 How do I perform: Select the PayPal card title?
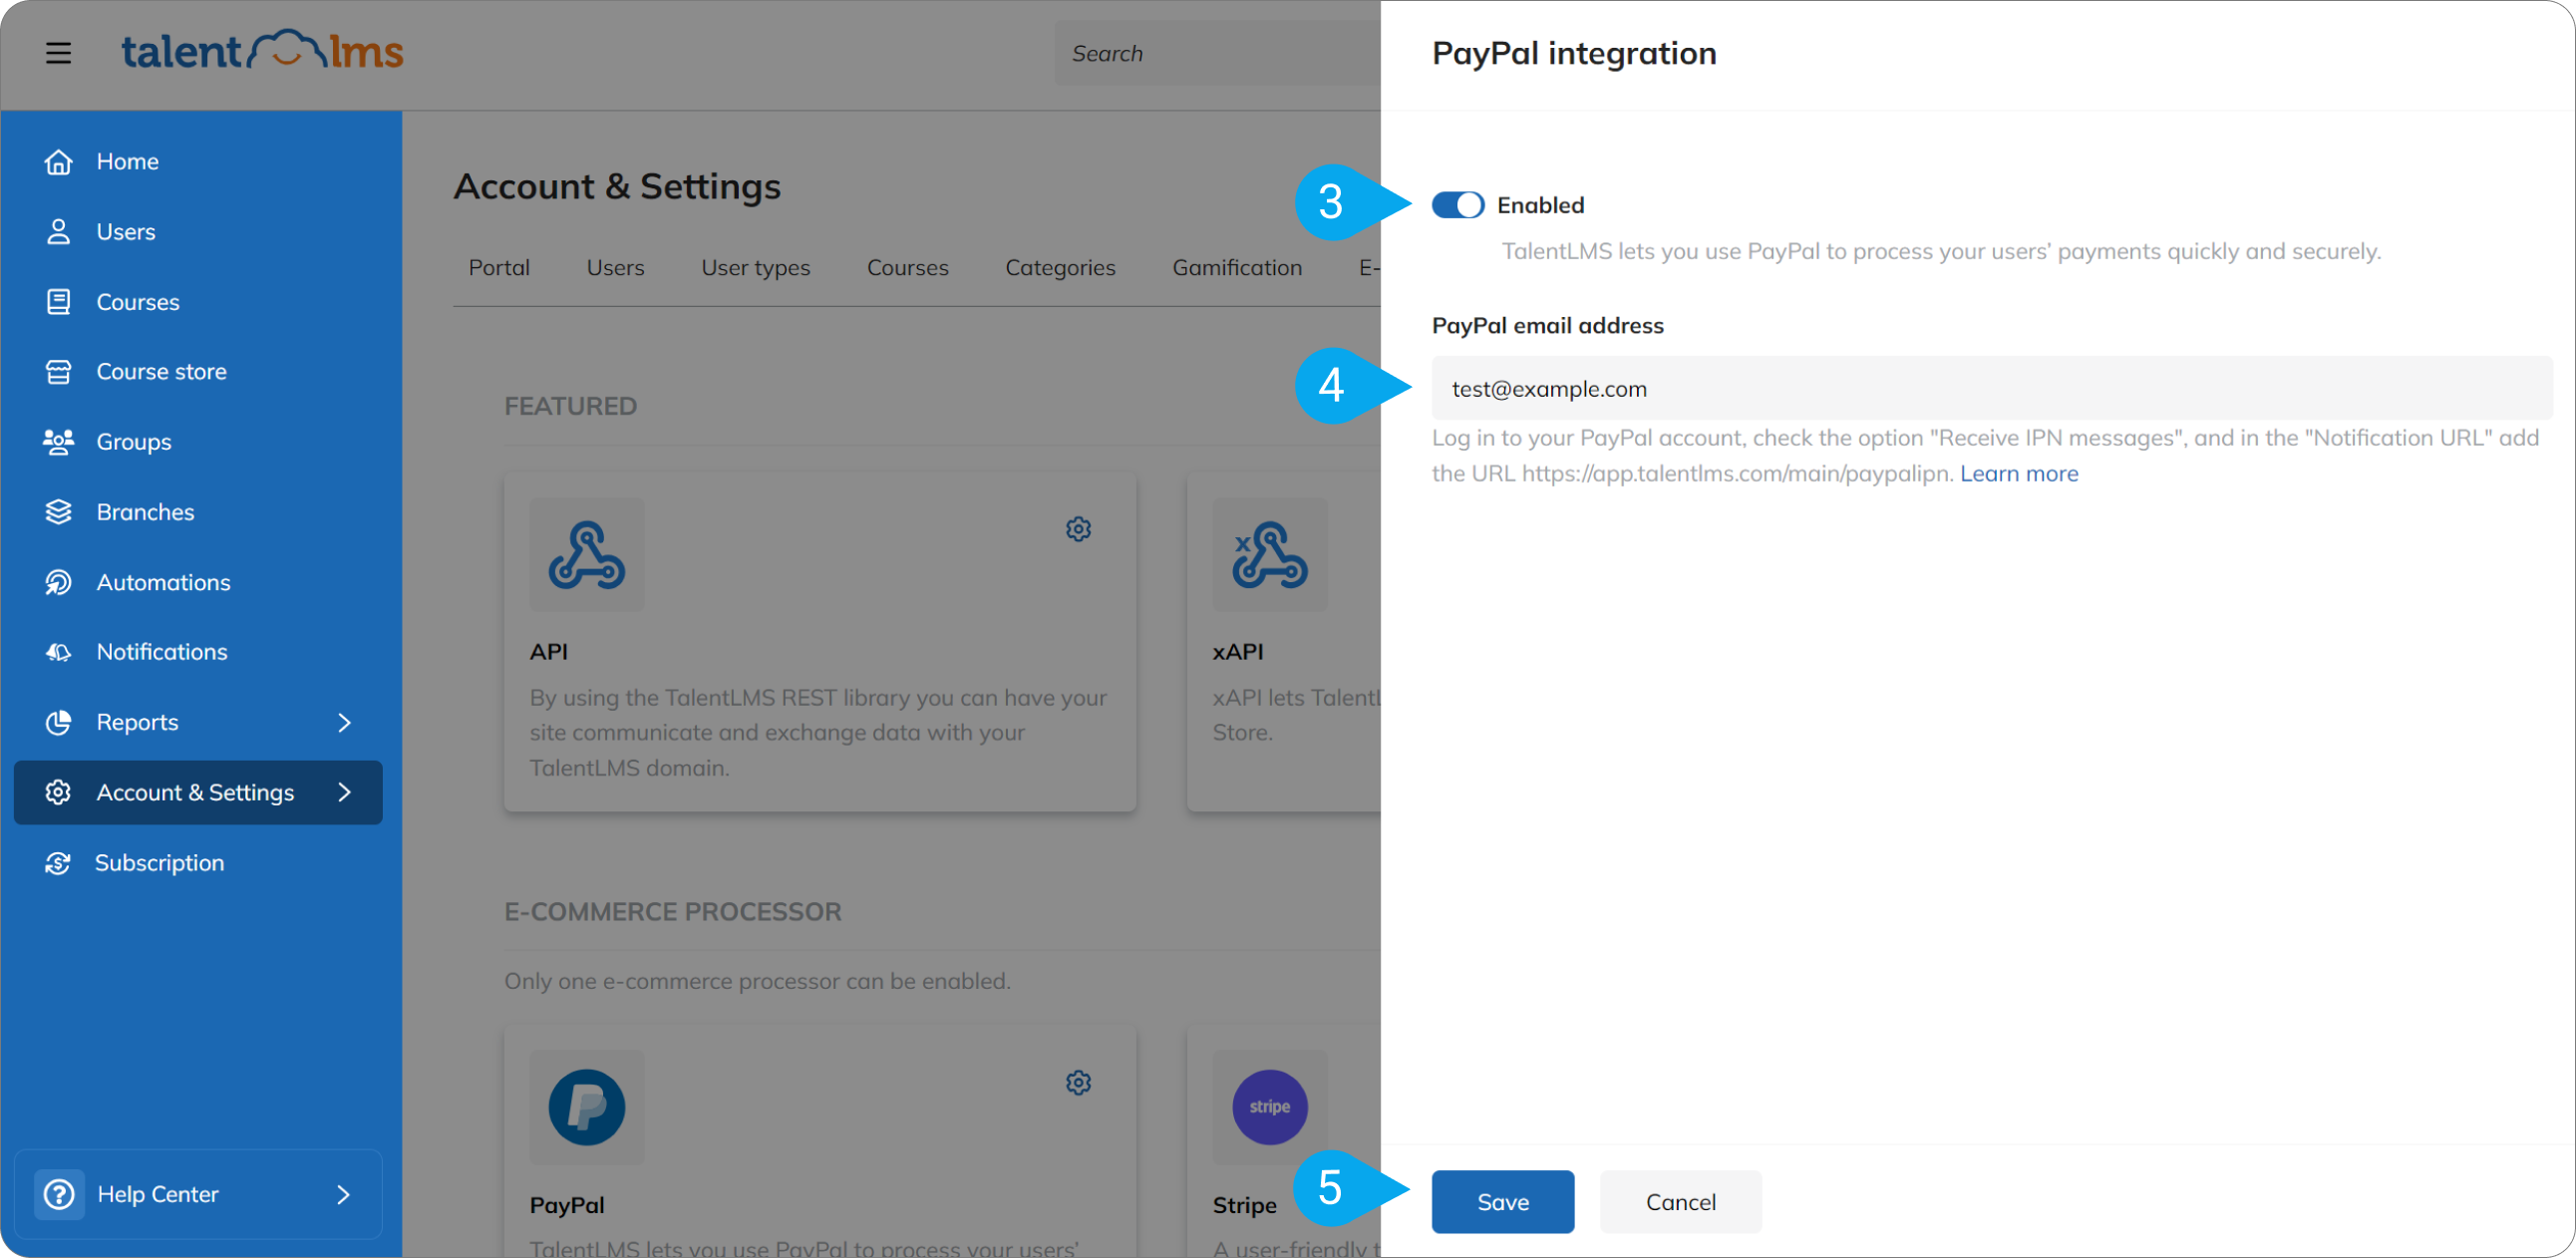point(566,1205)
